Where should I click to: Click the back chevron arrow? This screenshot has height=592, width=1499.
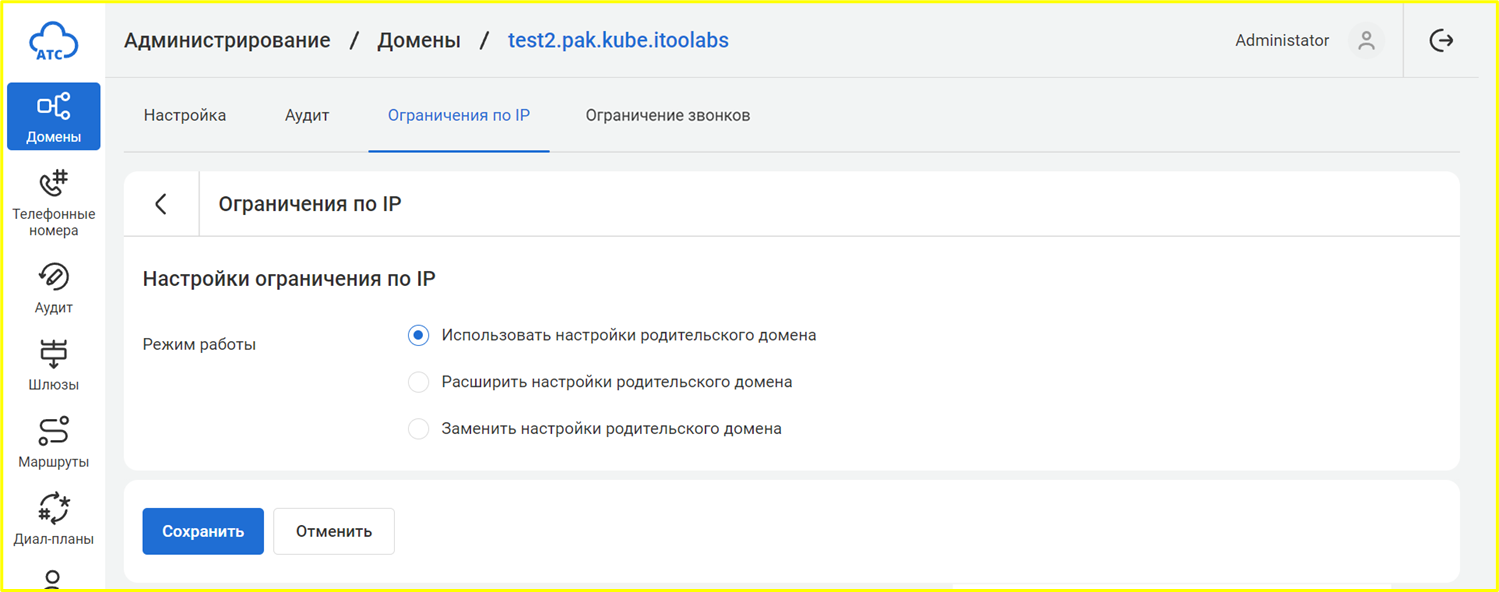[x=161, y=204]
